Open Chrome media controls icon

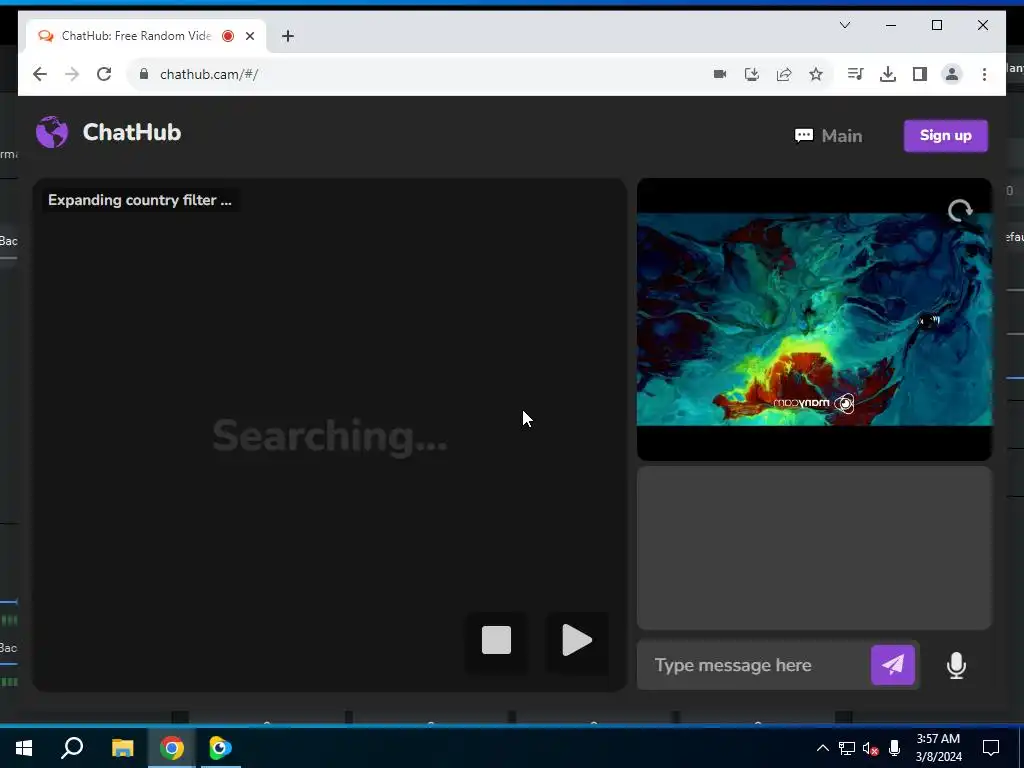tap(855, 74)
